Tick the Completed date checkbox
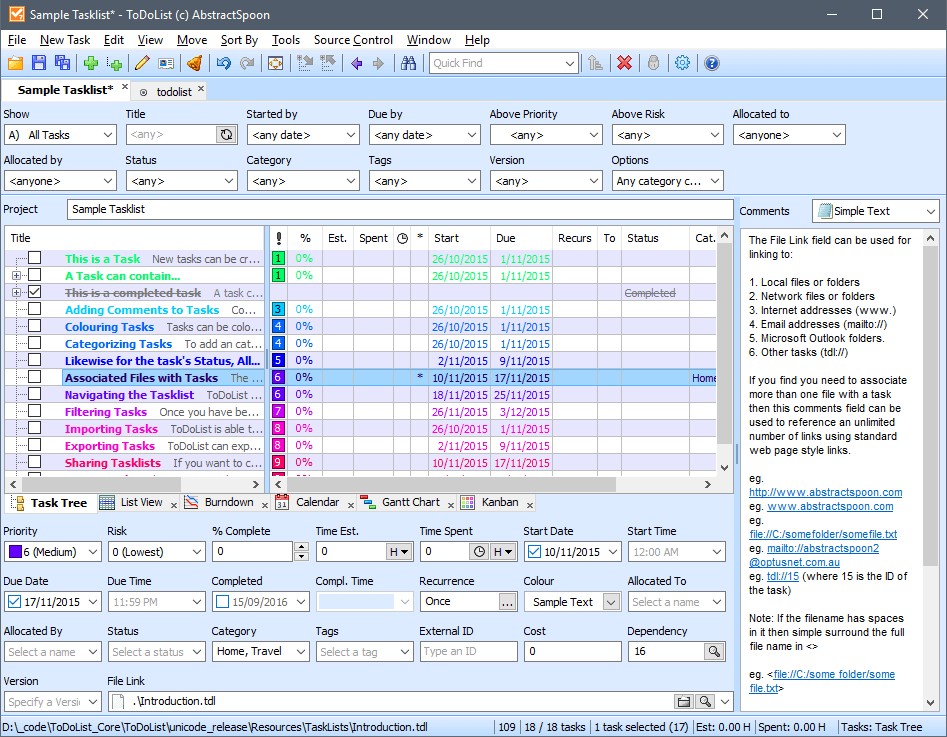Viewport: 947px width, 737px height. [222, 602]
